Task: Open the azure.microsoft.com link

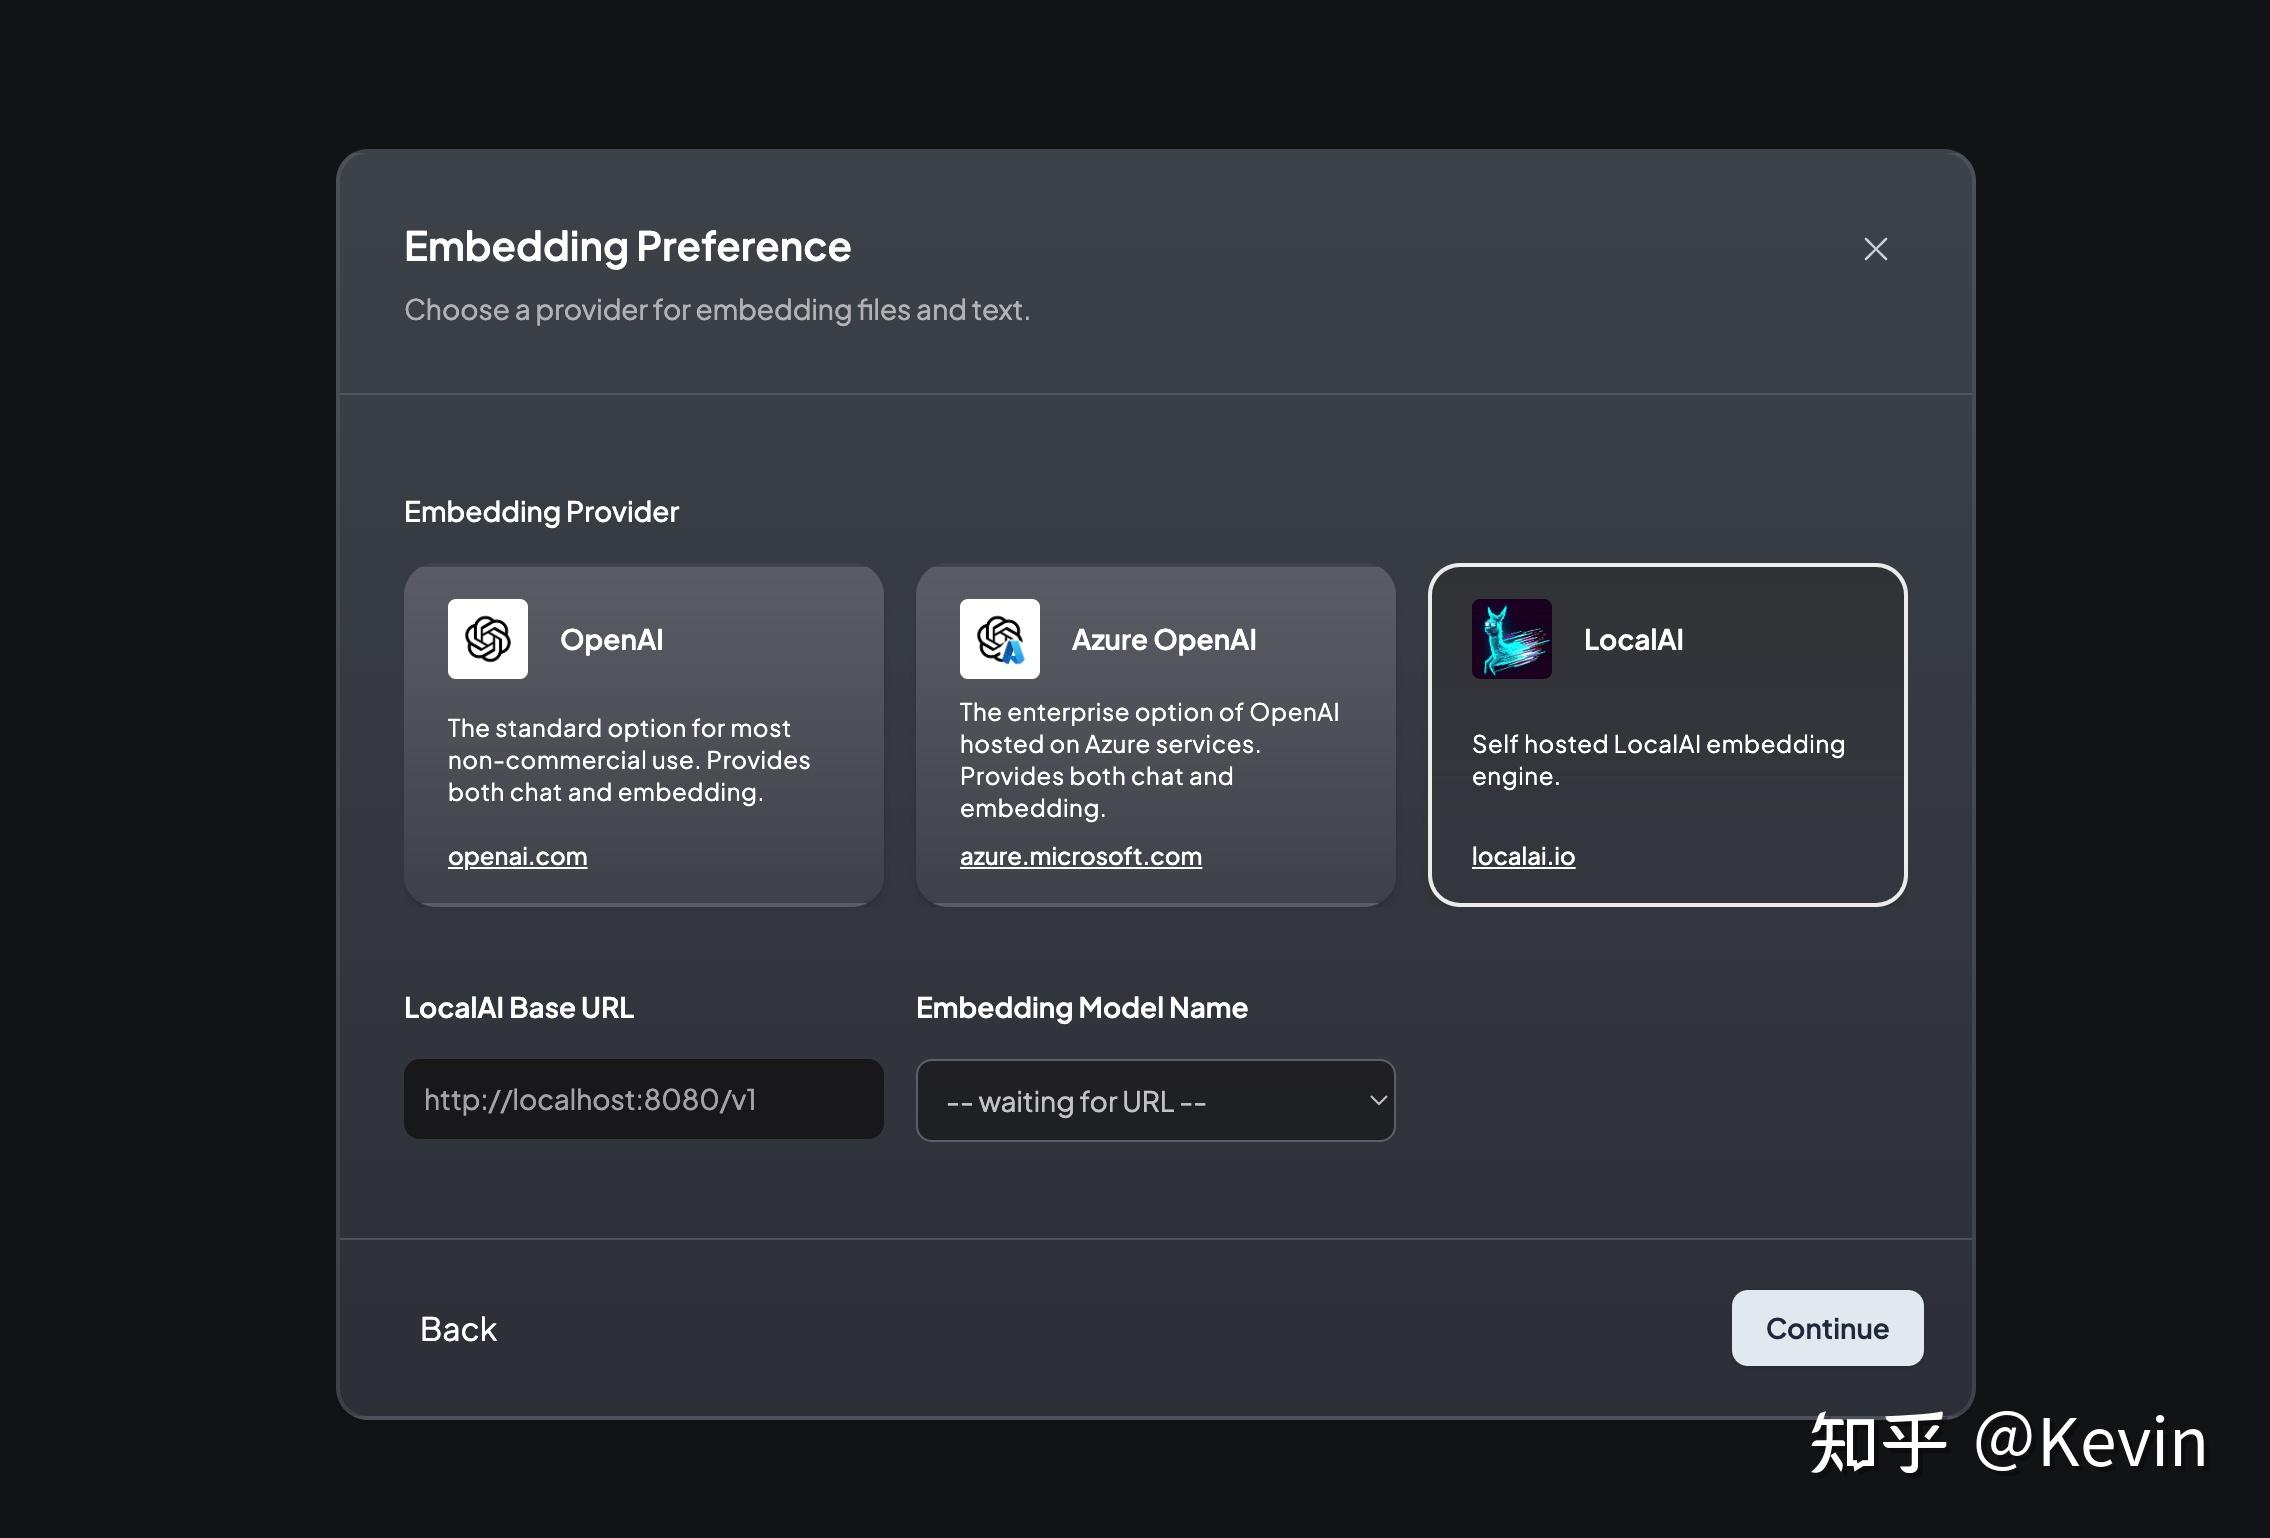Action: pos(1080,857)
